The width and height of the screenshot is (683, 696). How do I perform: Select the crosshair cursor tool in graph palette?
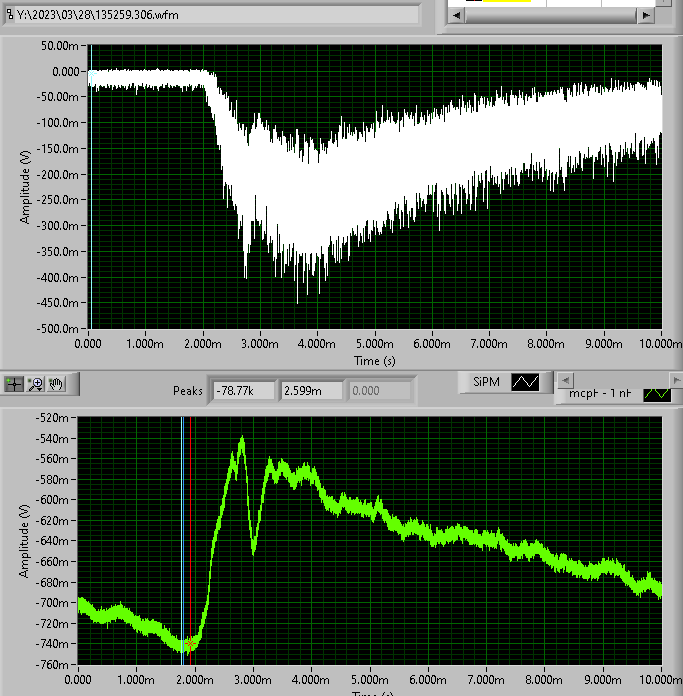(14, 384)
